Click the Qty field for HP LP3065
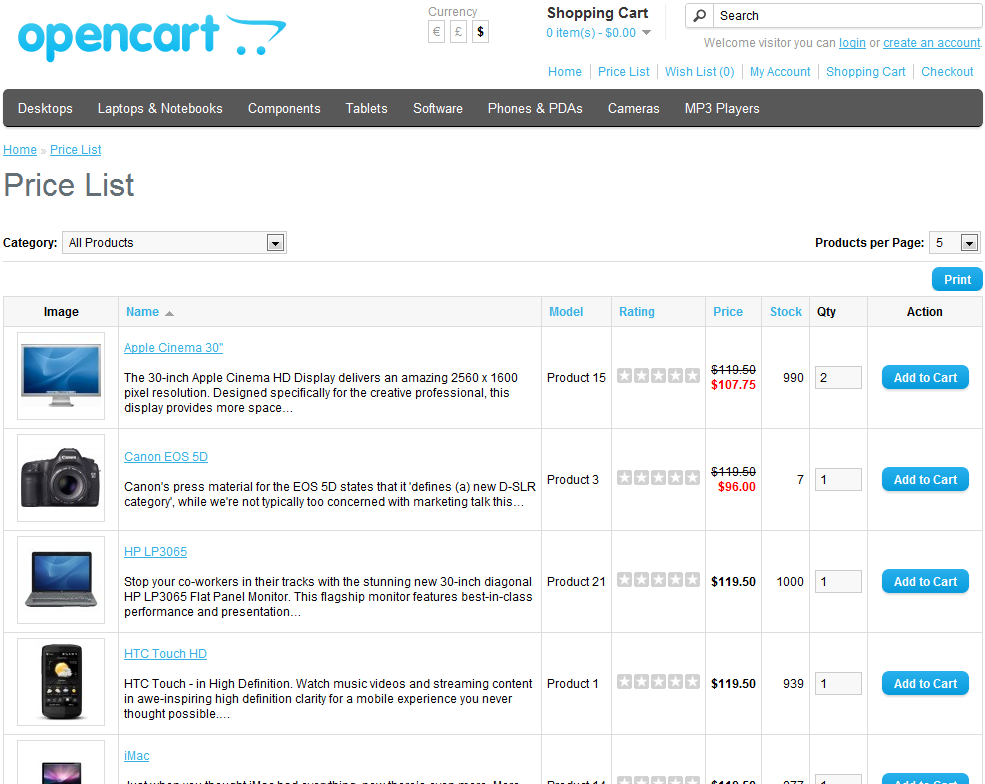Image resolution: width=985 pixels, height=784 pixels. [x=838, y=582]
